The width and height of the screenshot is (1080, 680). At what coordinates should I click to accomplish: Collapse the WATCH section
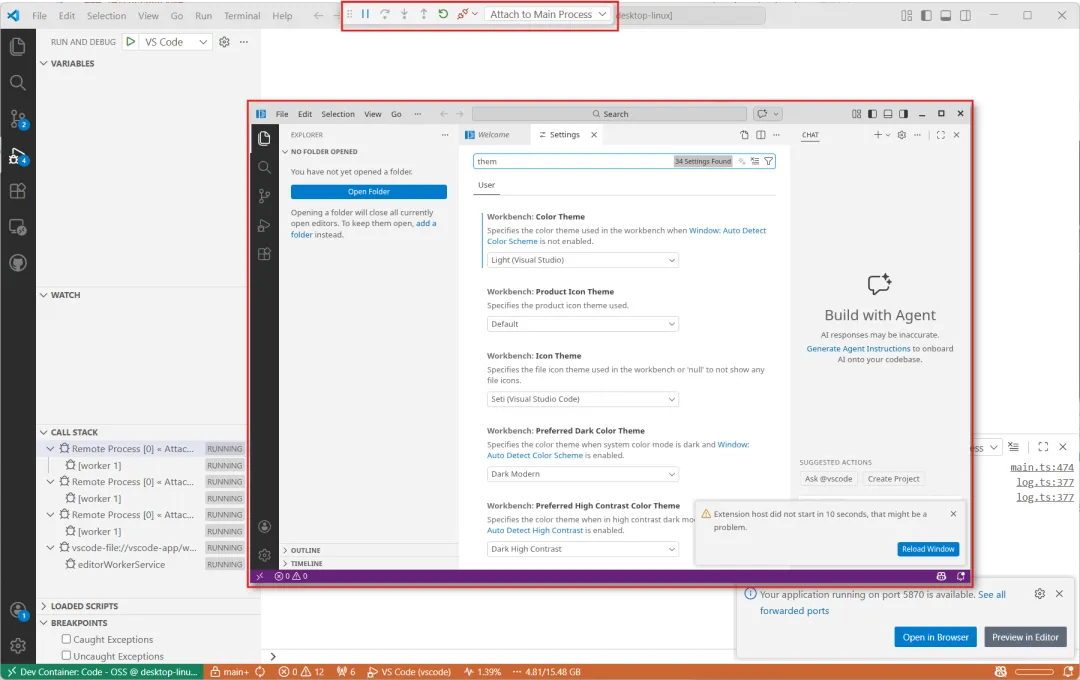(65, 295)
